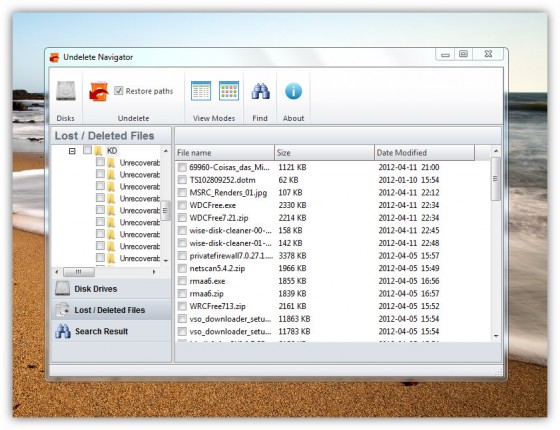
Task: Check the KD folder checkbox
Action: pyautogui.click(x=87, y=150)
